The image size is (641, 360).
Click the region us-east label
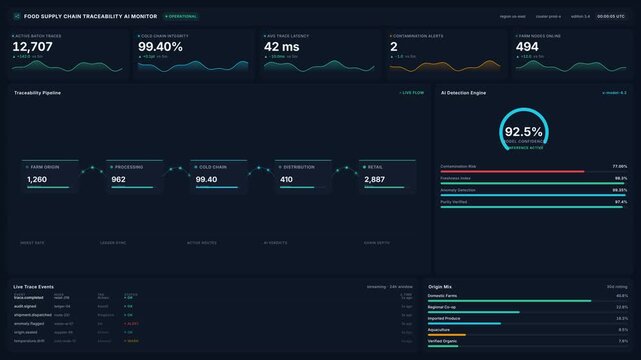click(512, 16)
